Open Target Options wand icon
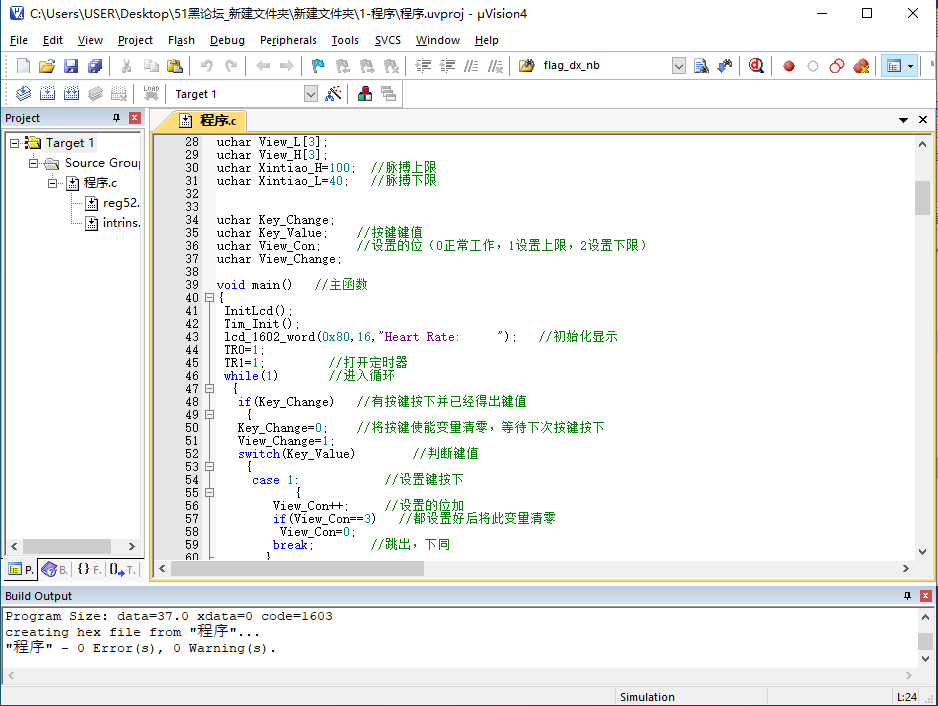 (333, 93)
